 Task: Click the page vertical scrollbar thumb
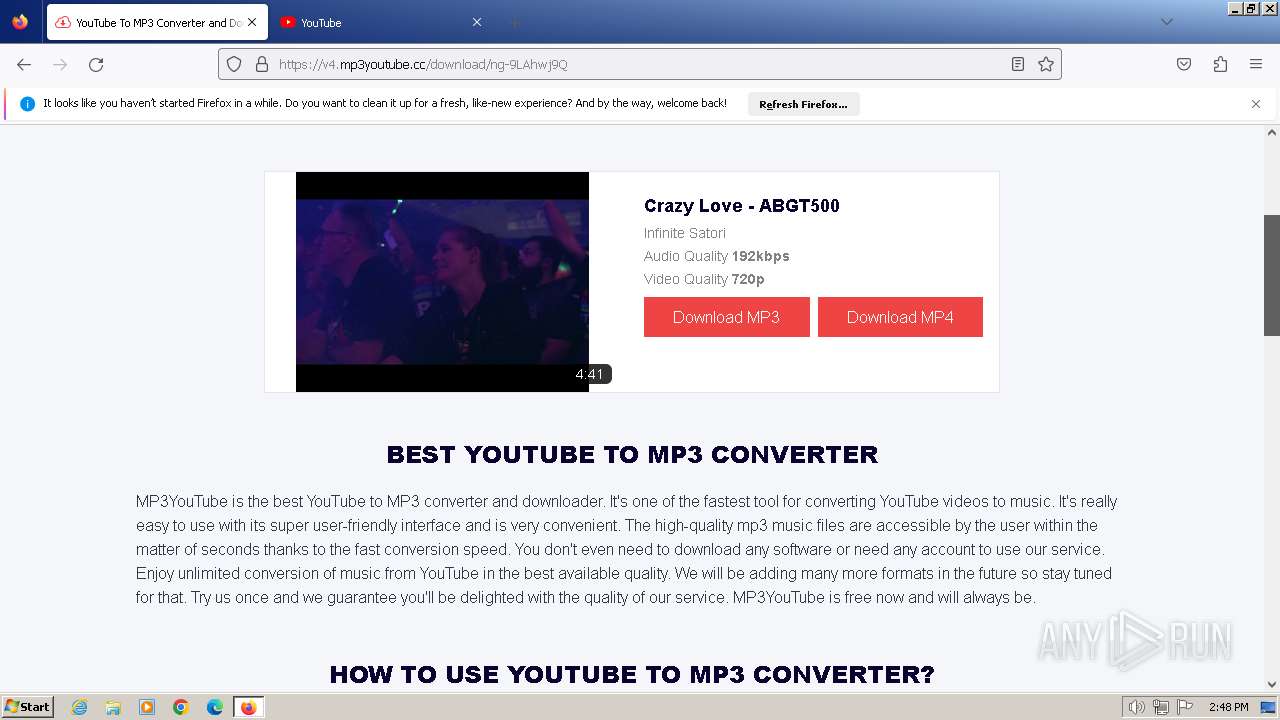tap(1272, 275)
